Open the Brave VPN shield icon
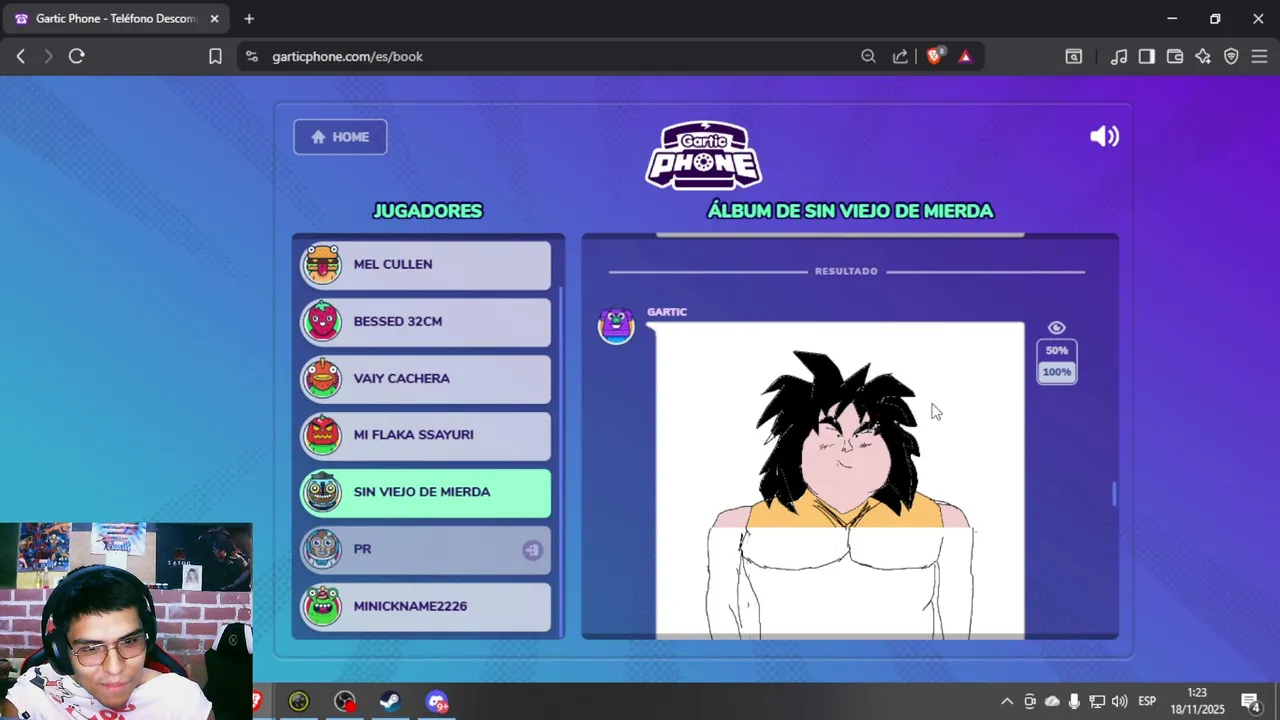This screenshot has width=1280, height=720. pos(1231,57)
